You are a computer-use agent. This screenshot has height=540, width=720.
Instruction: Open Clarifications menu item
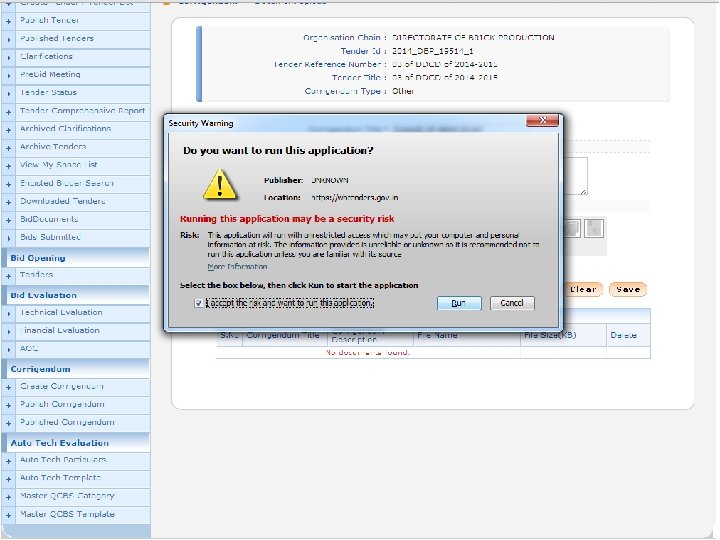(x=46, y=56)
